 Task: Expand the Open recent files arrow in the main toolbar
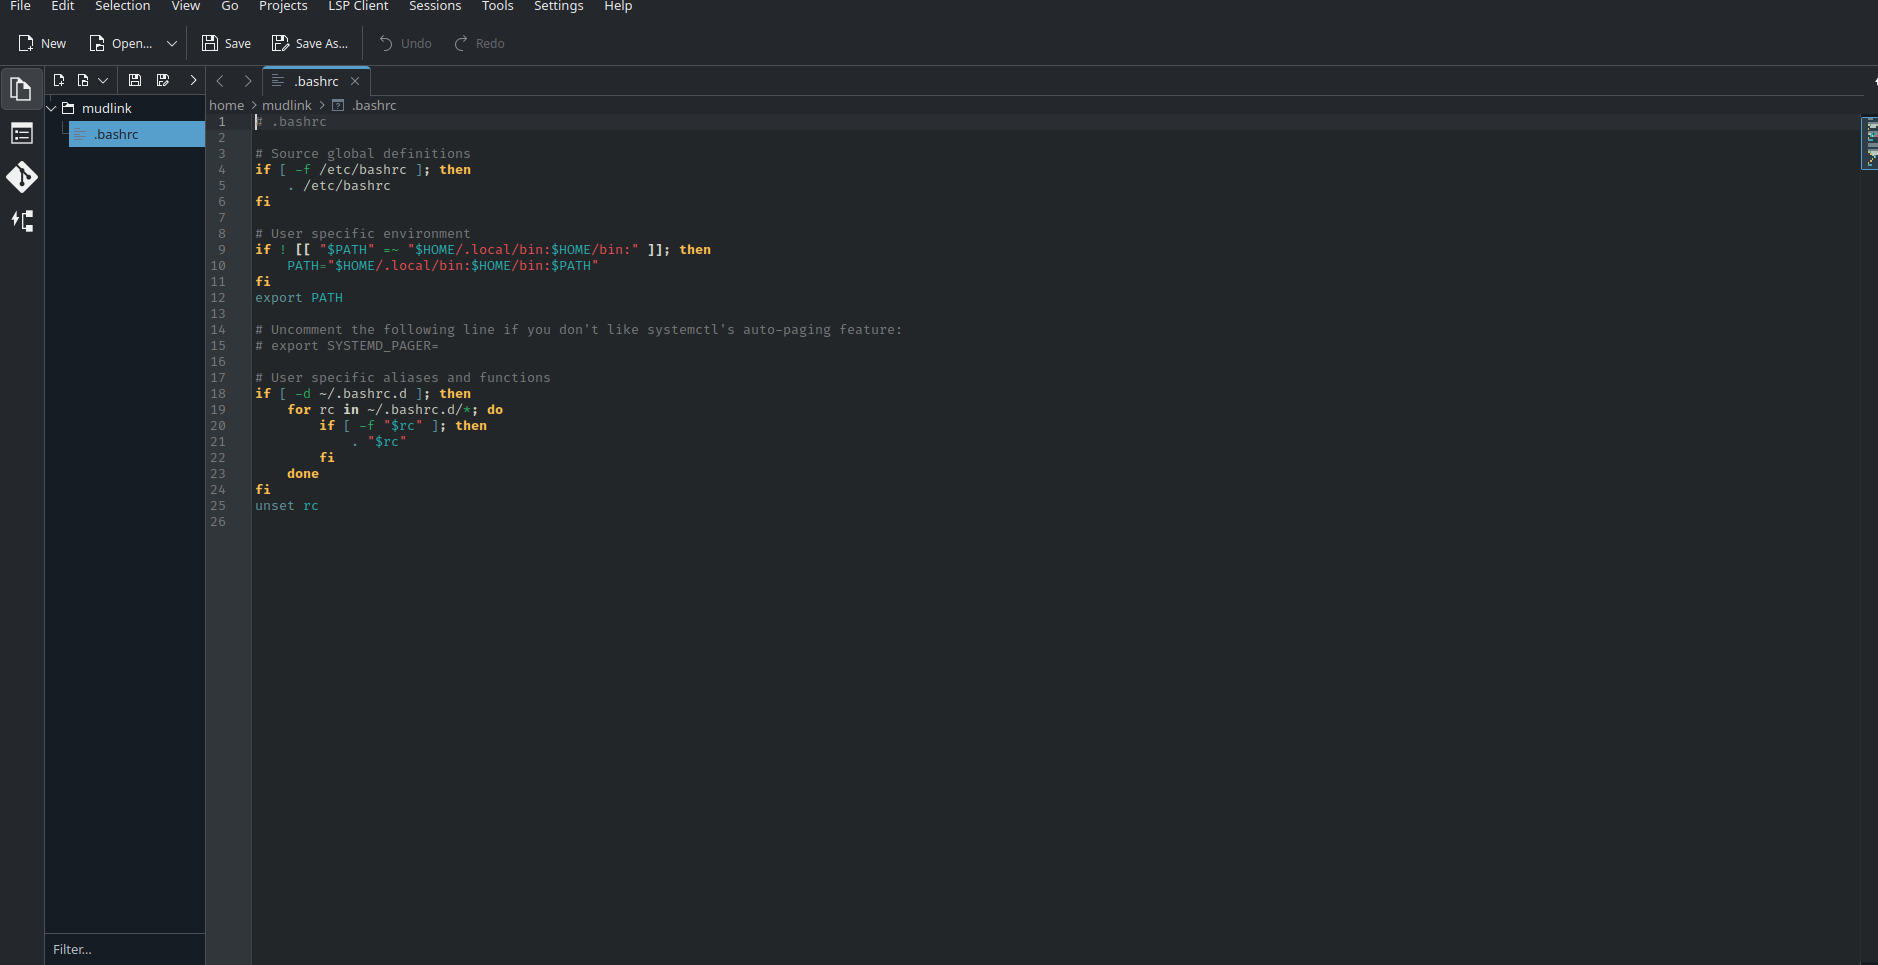click(x=172, y=44)
